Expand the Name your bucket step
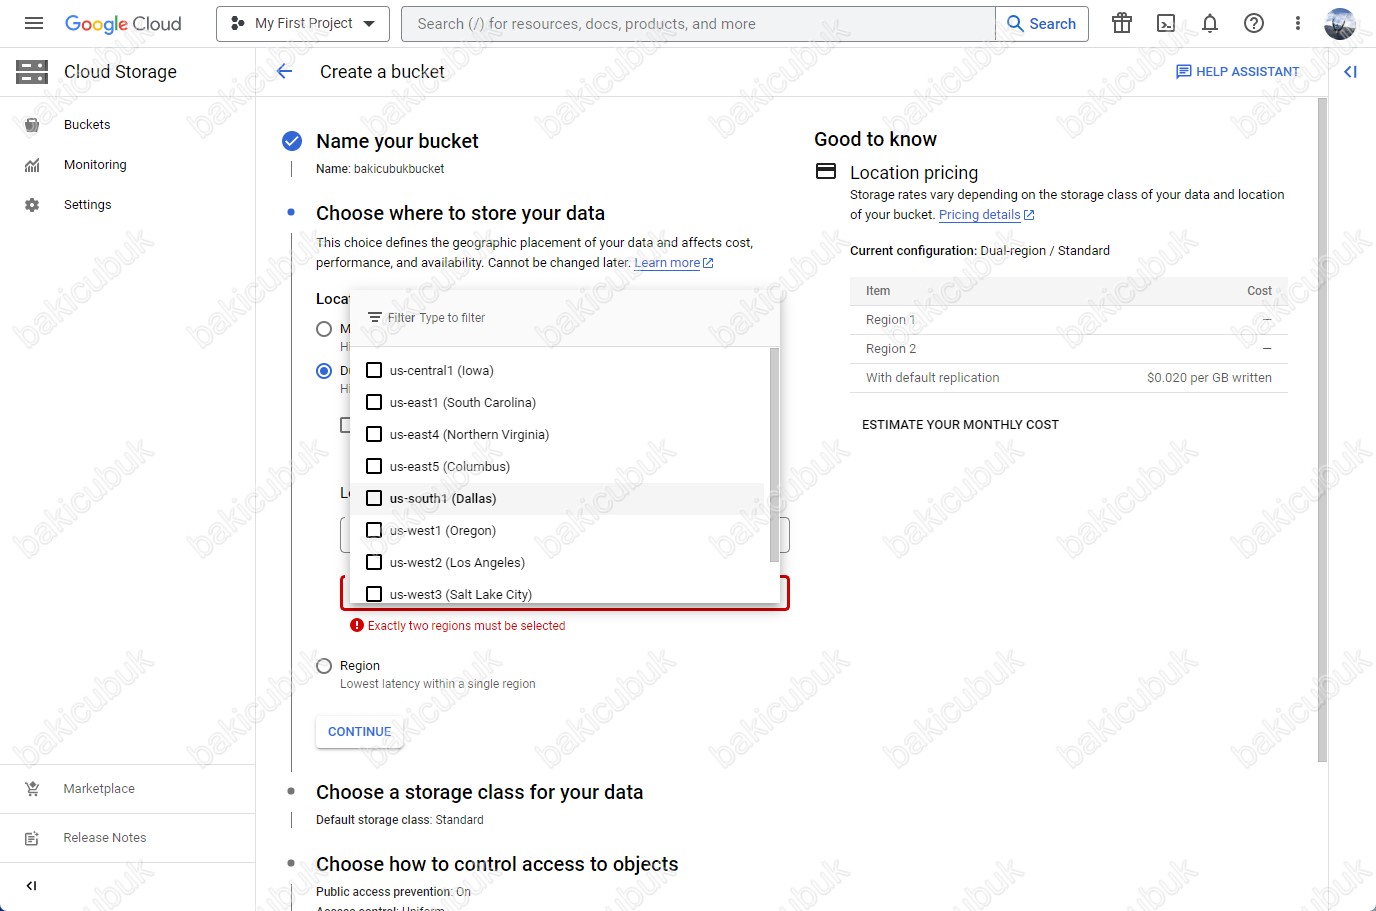The width and height of the screenshot is (1376, 911). pos(397,141)
